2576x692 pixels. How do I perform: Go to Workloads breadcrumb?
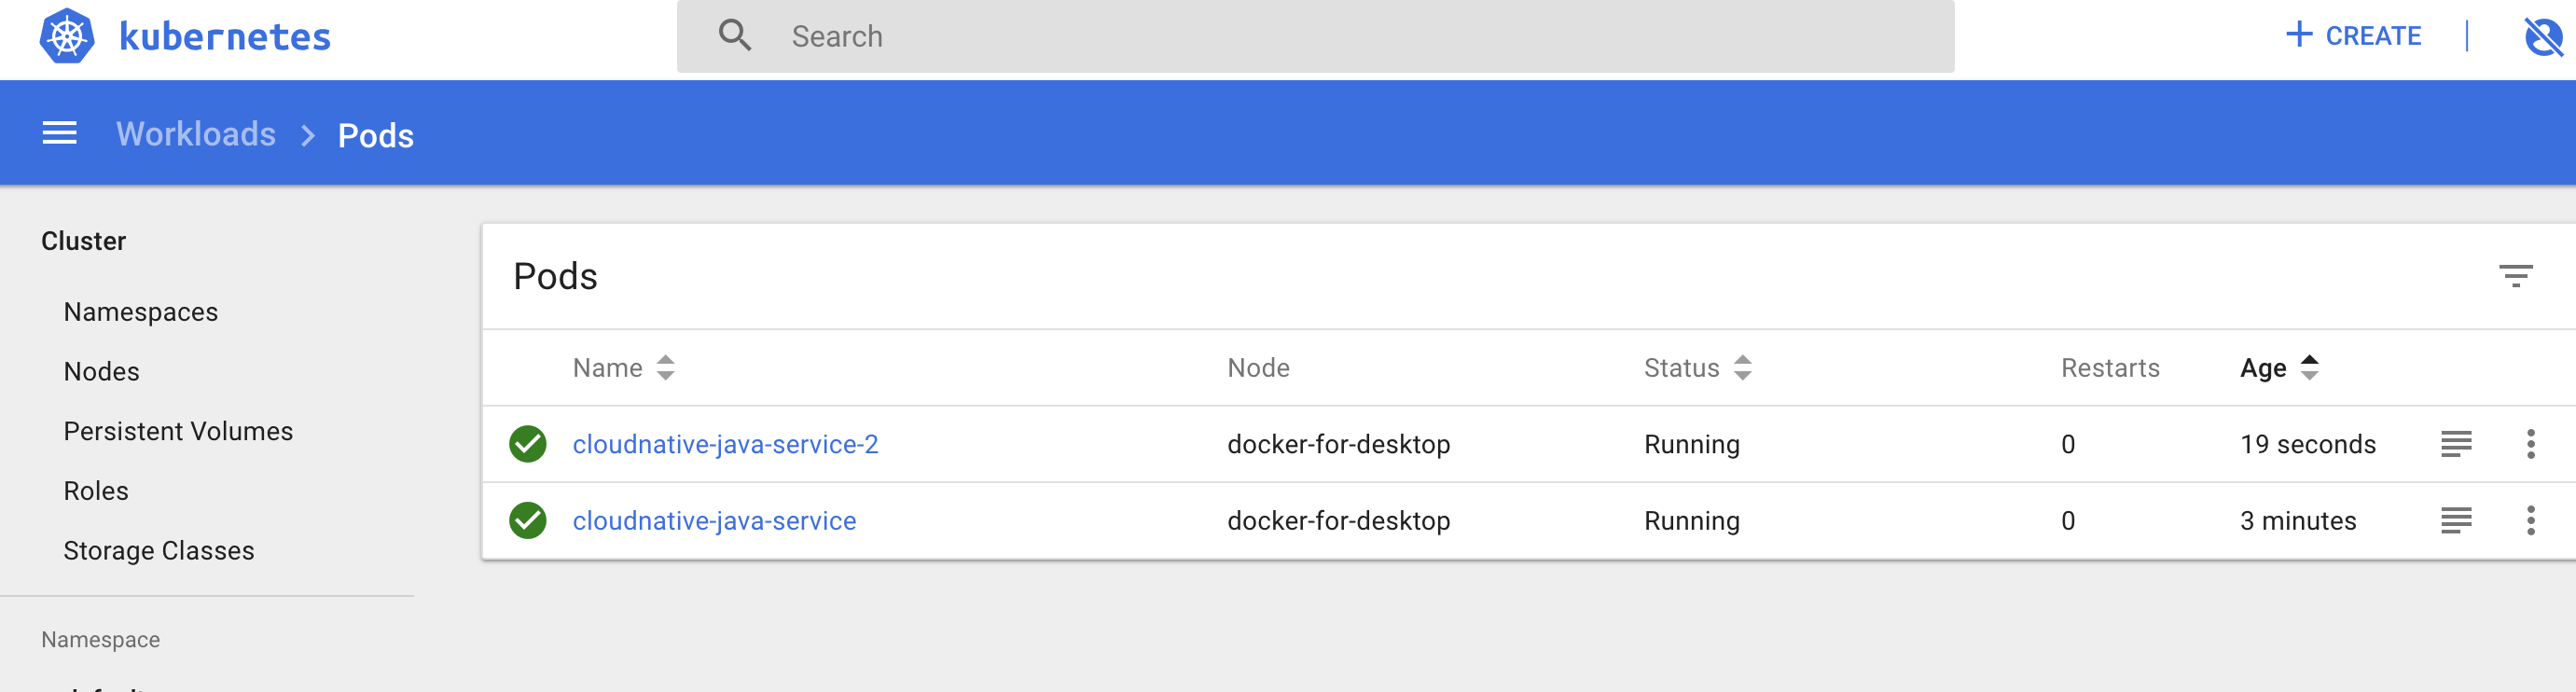196,134
